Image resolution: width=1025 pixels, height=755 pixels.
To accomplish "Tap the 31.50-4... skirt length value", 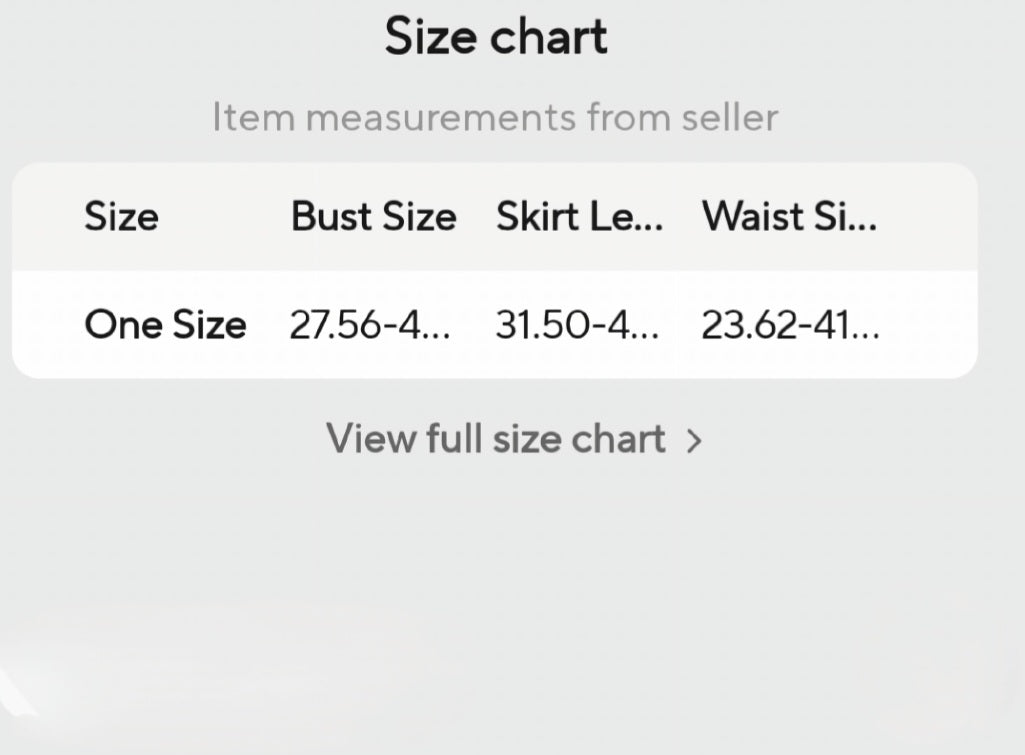I will tap(577, 325).
